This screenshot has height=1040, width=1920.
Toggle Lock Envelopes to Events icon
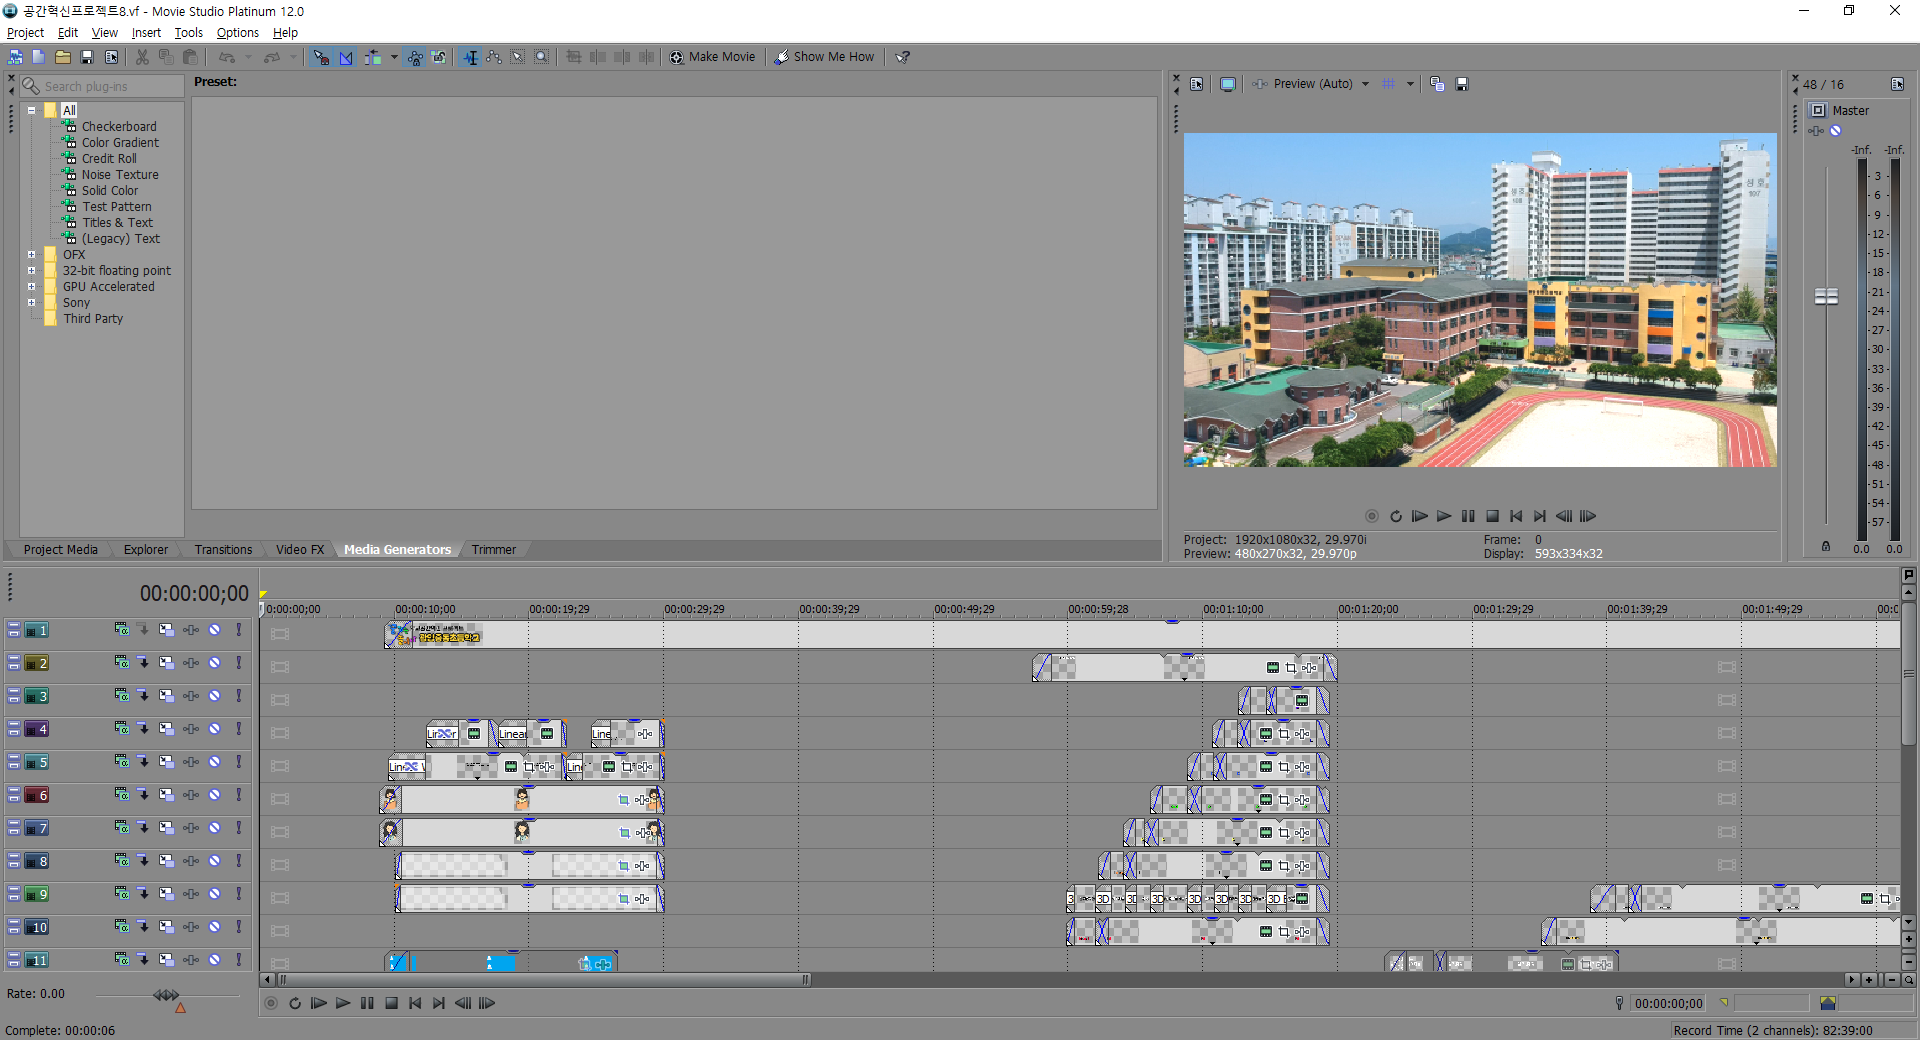coord(415,57)
